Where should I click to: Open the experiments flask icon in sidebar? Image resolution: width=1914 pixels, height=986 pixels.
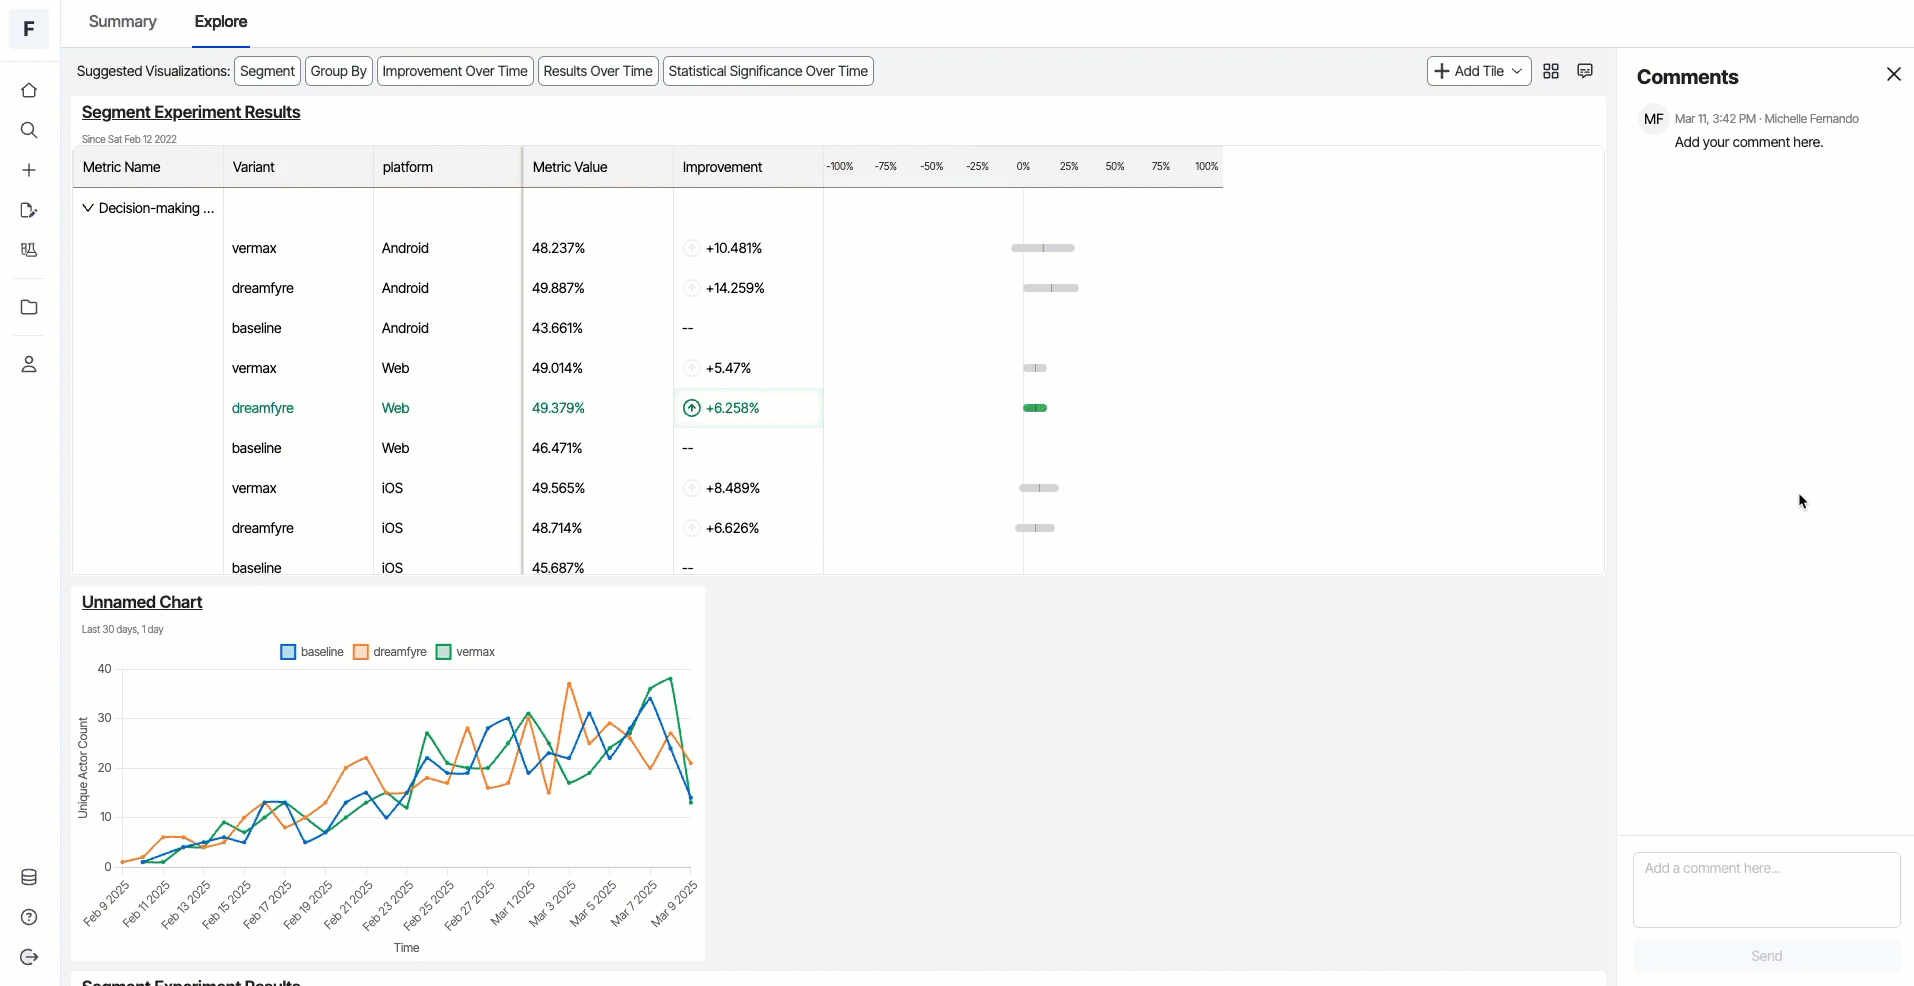(29, 250)
